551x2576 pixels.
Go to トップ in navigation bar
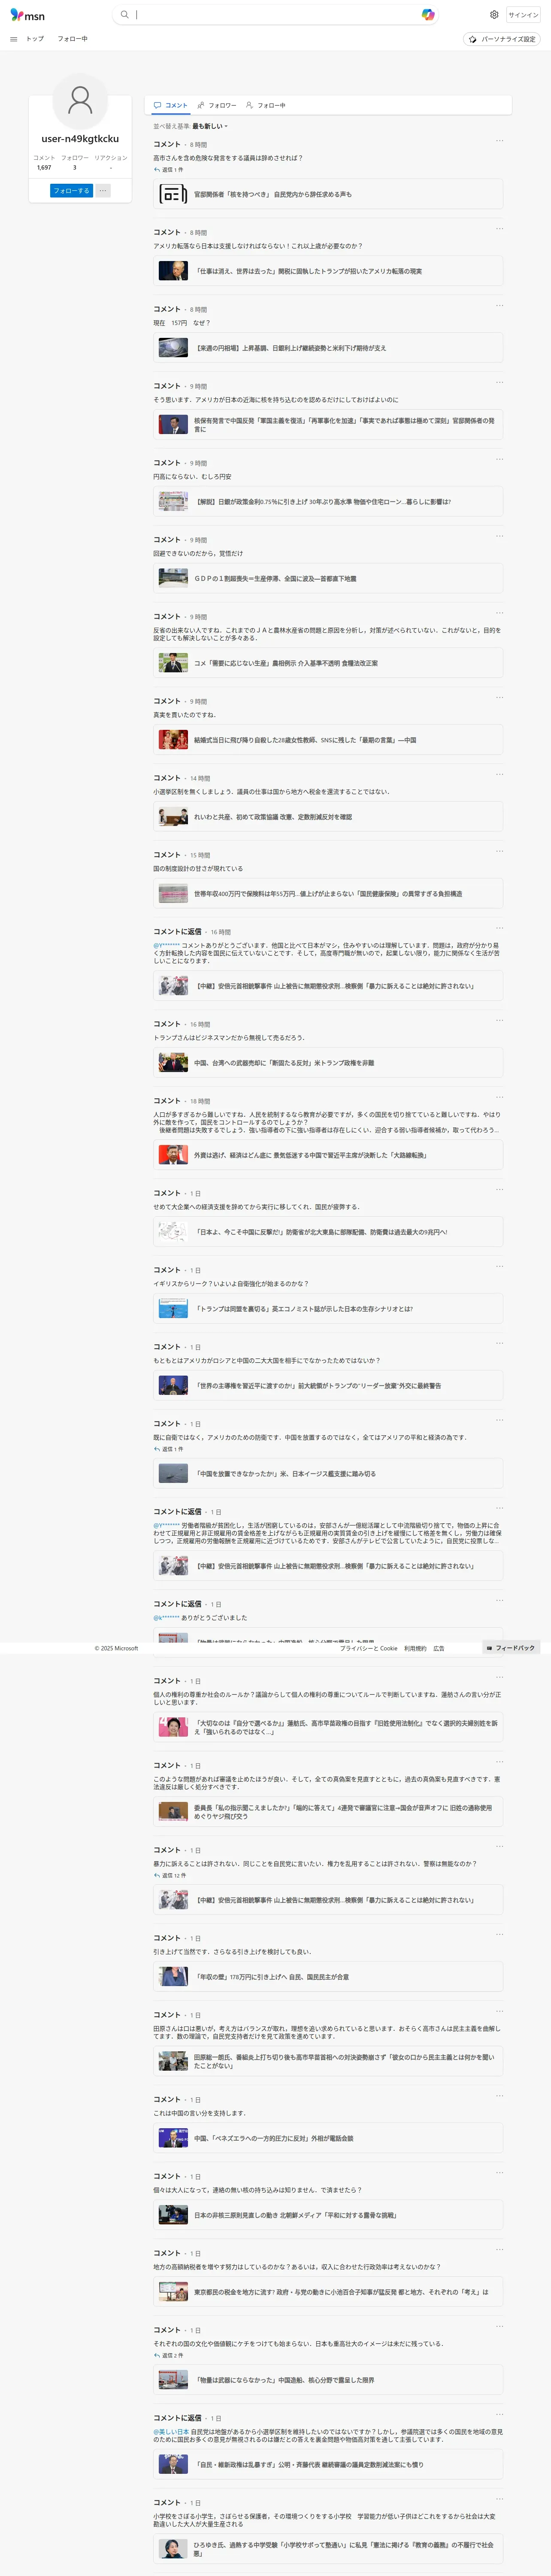35,39
